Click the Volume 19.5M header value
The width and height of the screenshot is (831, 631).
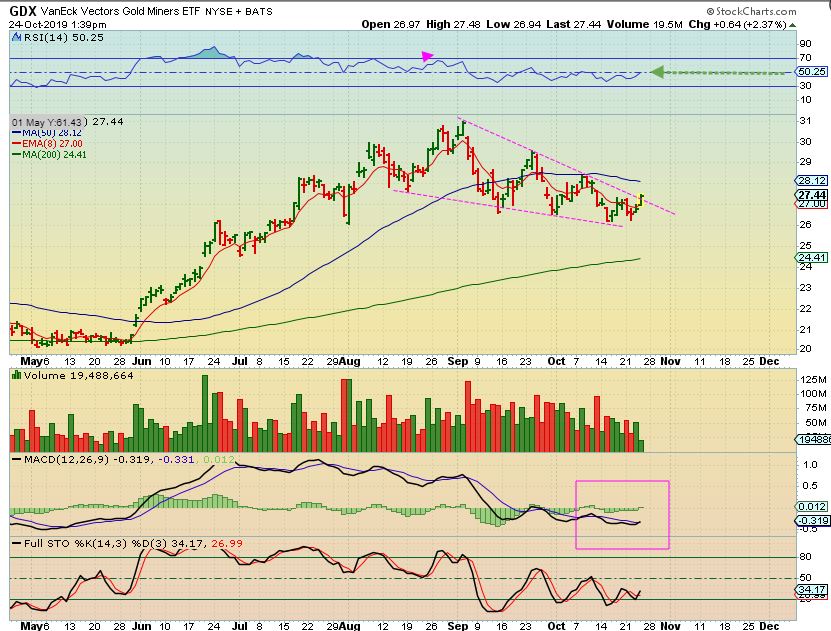coord(644,24)
